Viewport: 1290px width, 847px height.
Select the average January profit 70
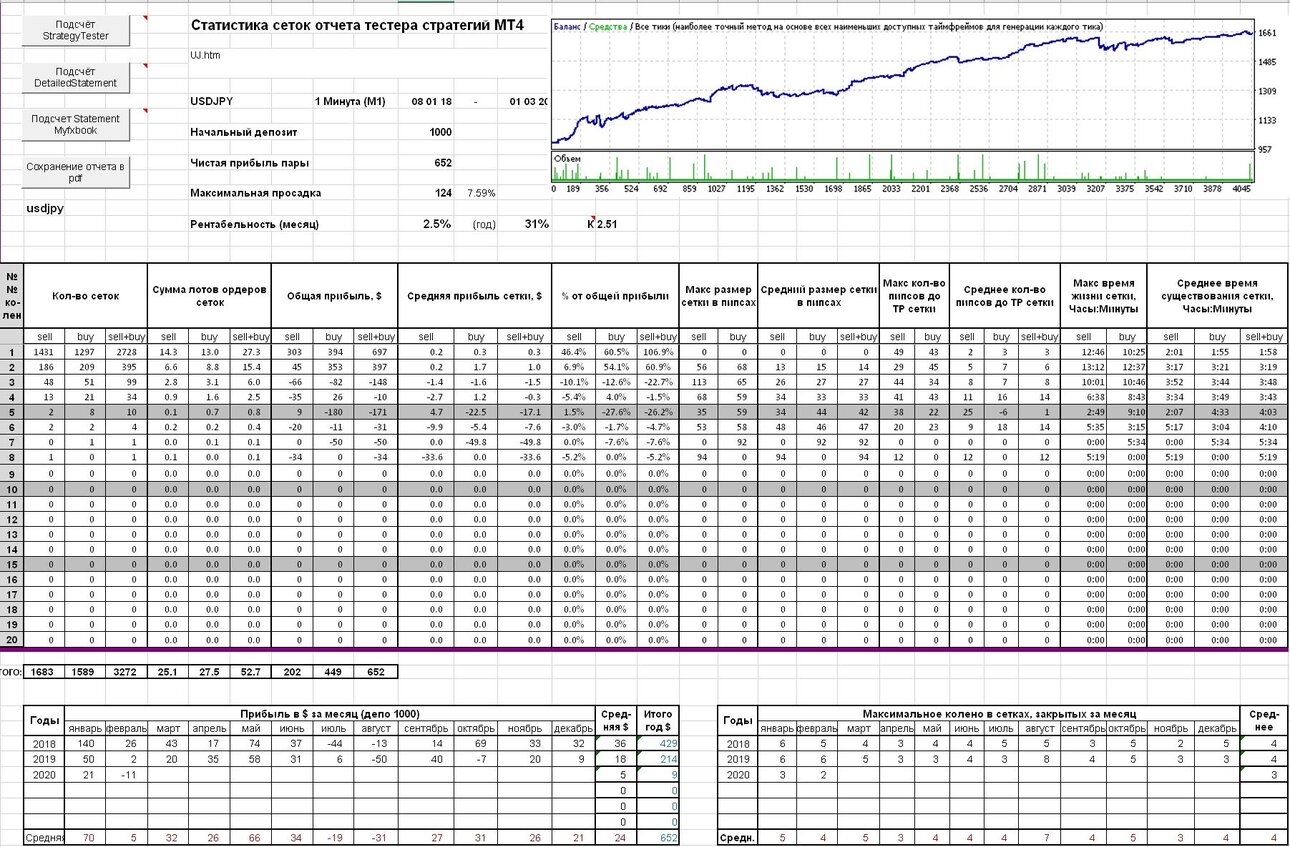(x=86, y=837)
